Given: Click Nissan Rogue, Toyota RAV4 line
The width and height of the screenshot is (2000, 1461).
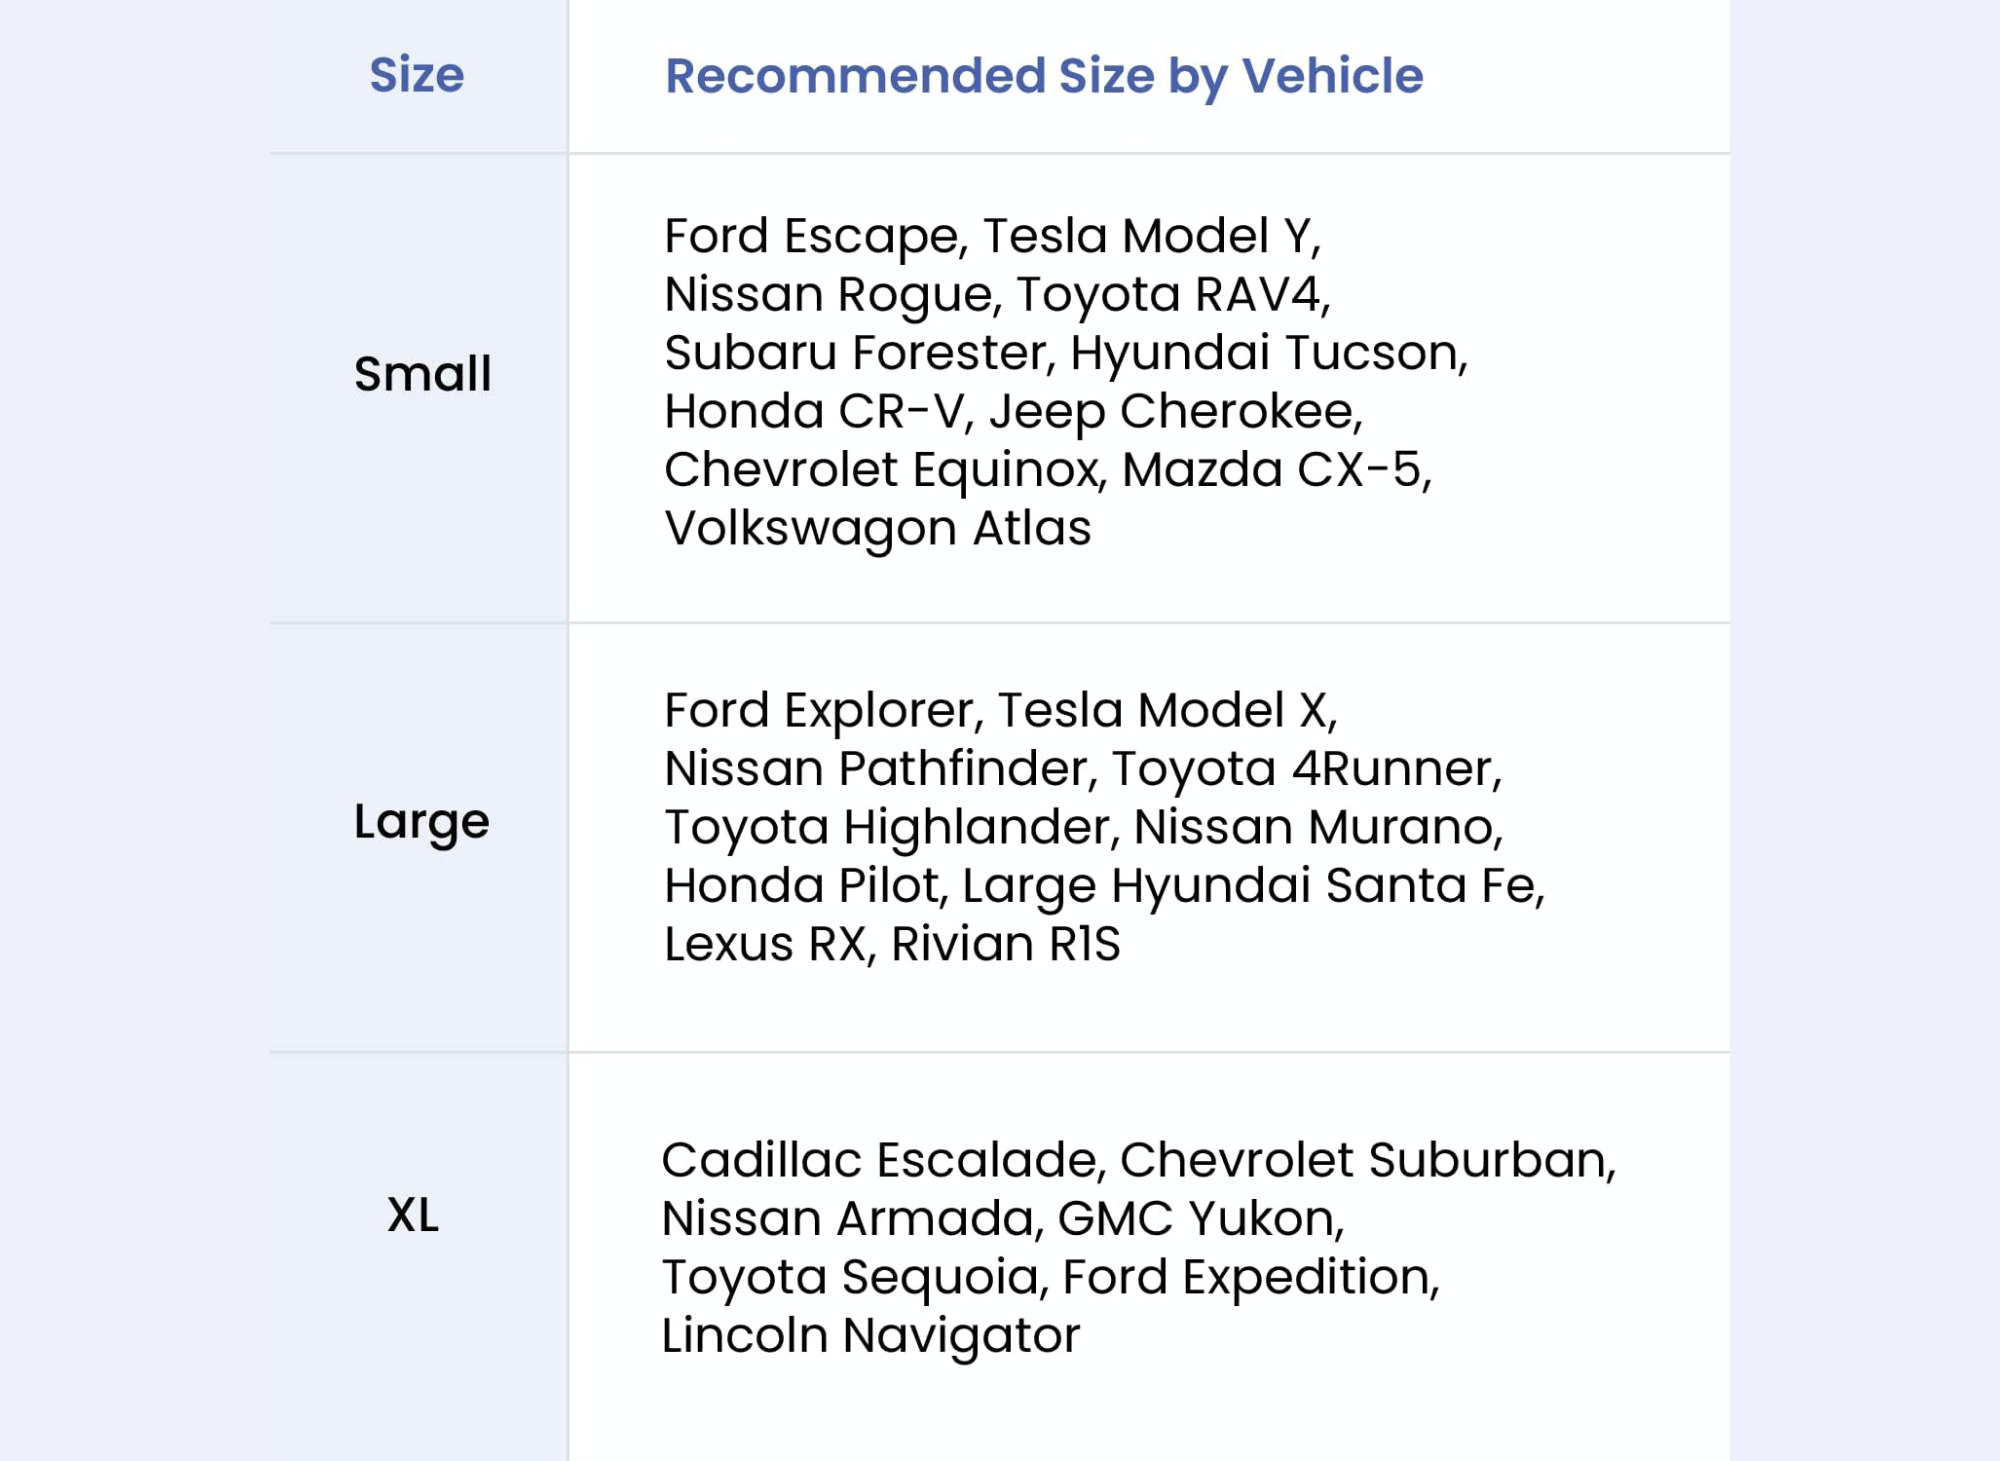Looking at the screenshot, I should pos(998,296).
